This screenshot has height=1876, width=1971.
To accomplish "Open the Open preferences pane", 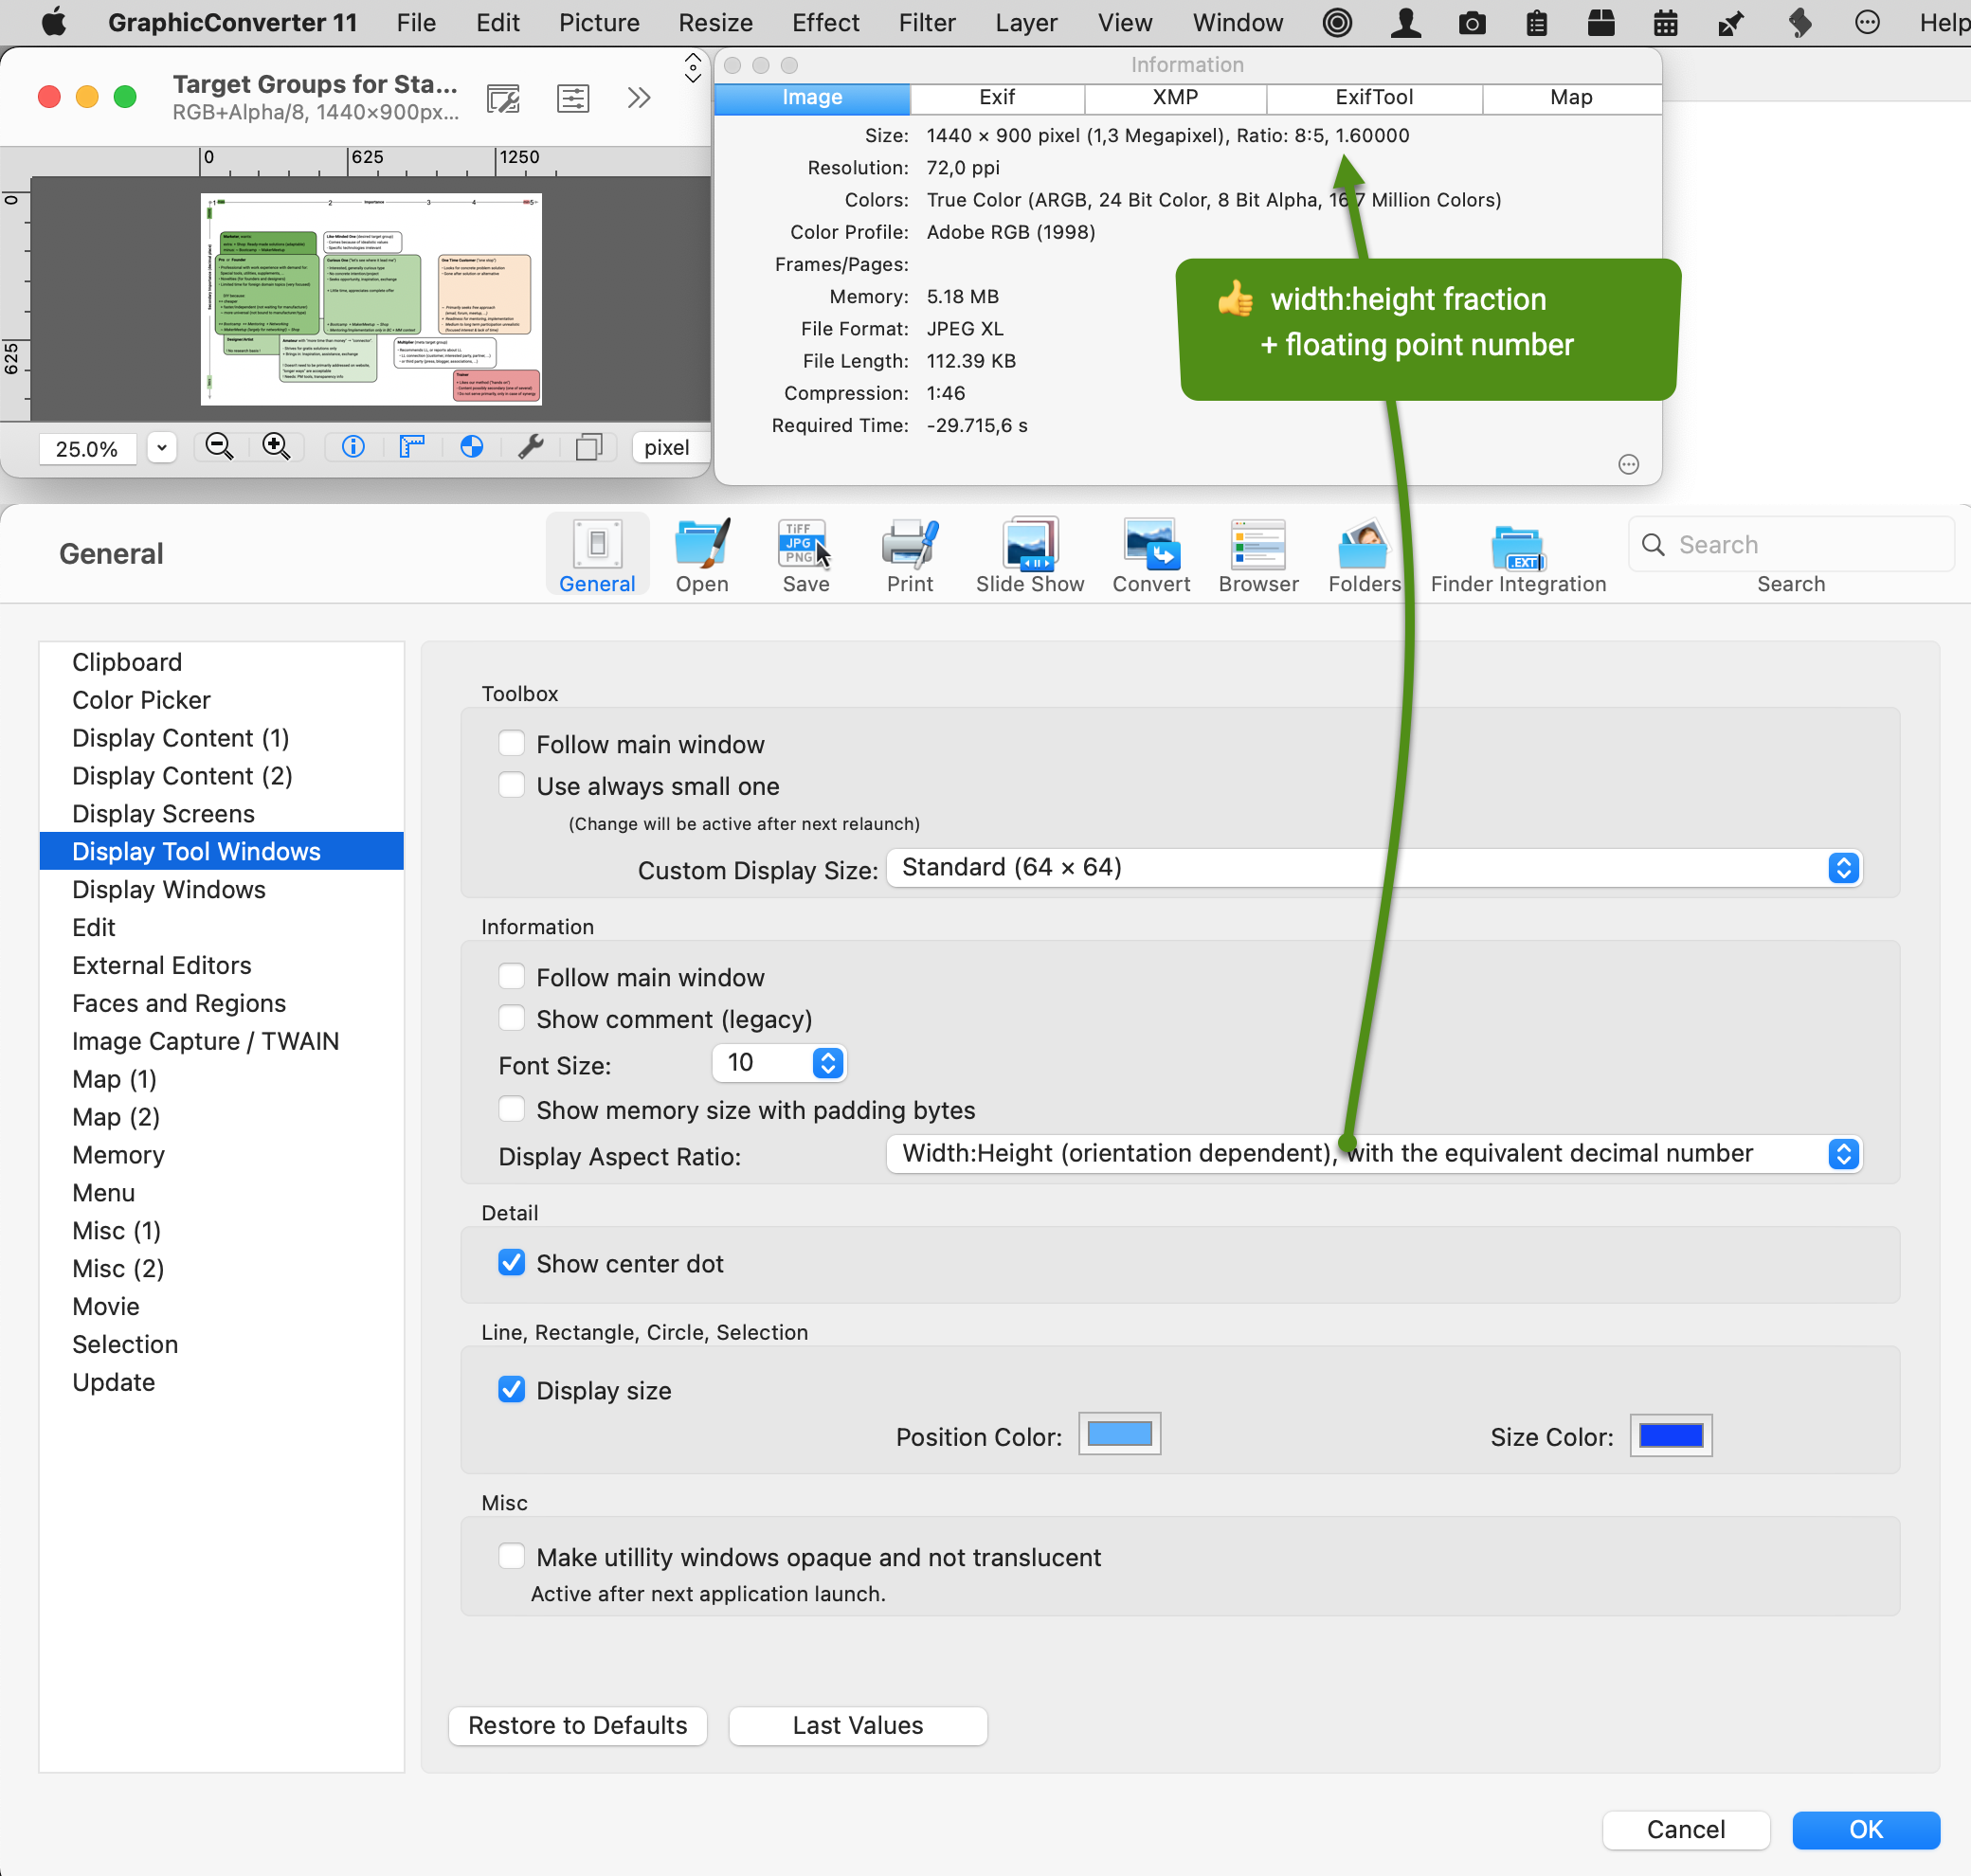I will 702,555.
